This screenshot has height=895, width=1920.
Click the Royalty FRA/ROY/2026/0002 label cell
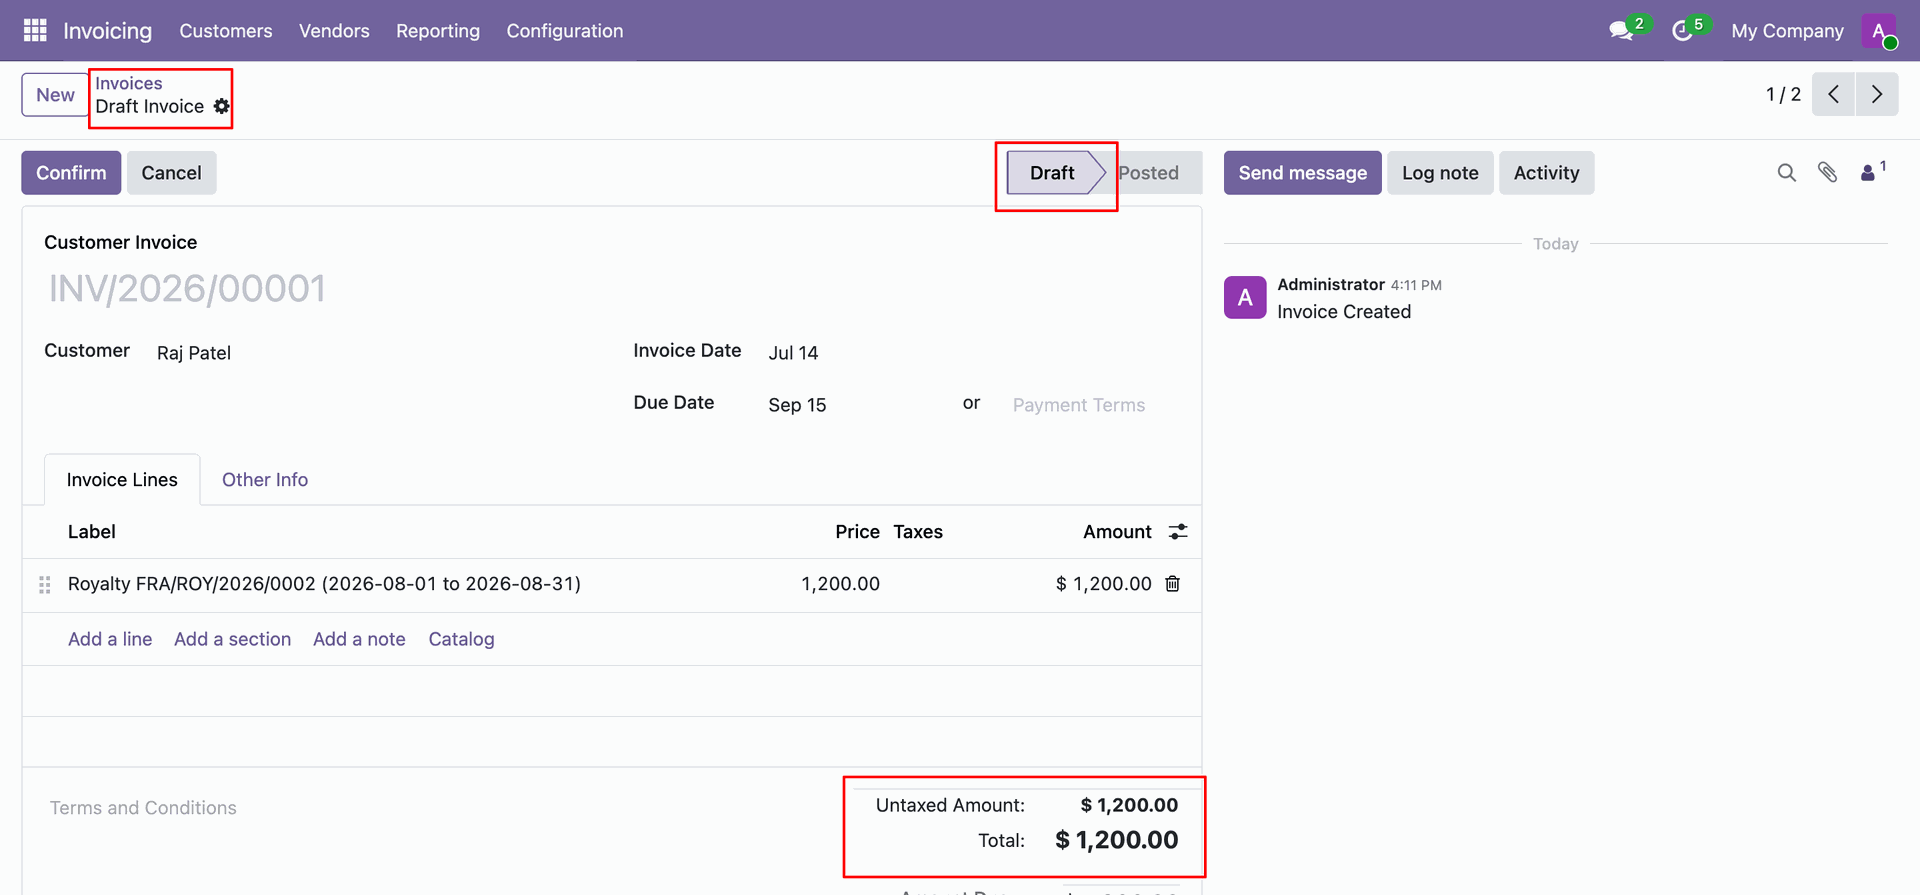[324, 584]
